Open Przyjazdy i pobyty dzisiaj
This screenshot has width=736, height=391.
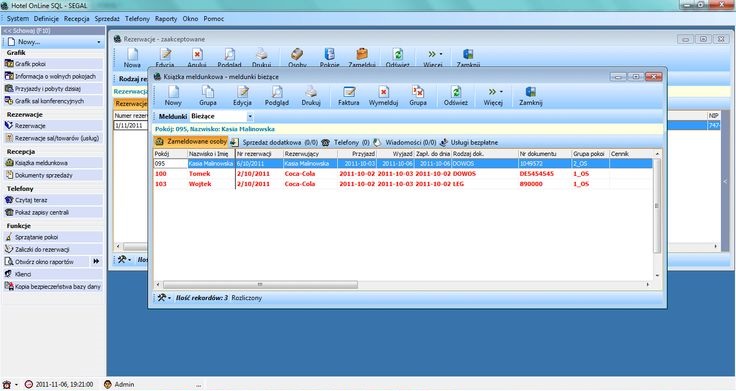[53, 88]
